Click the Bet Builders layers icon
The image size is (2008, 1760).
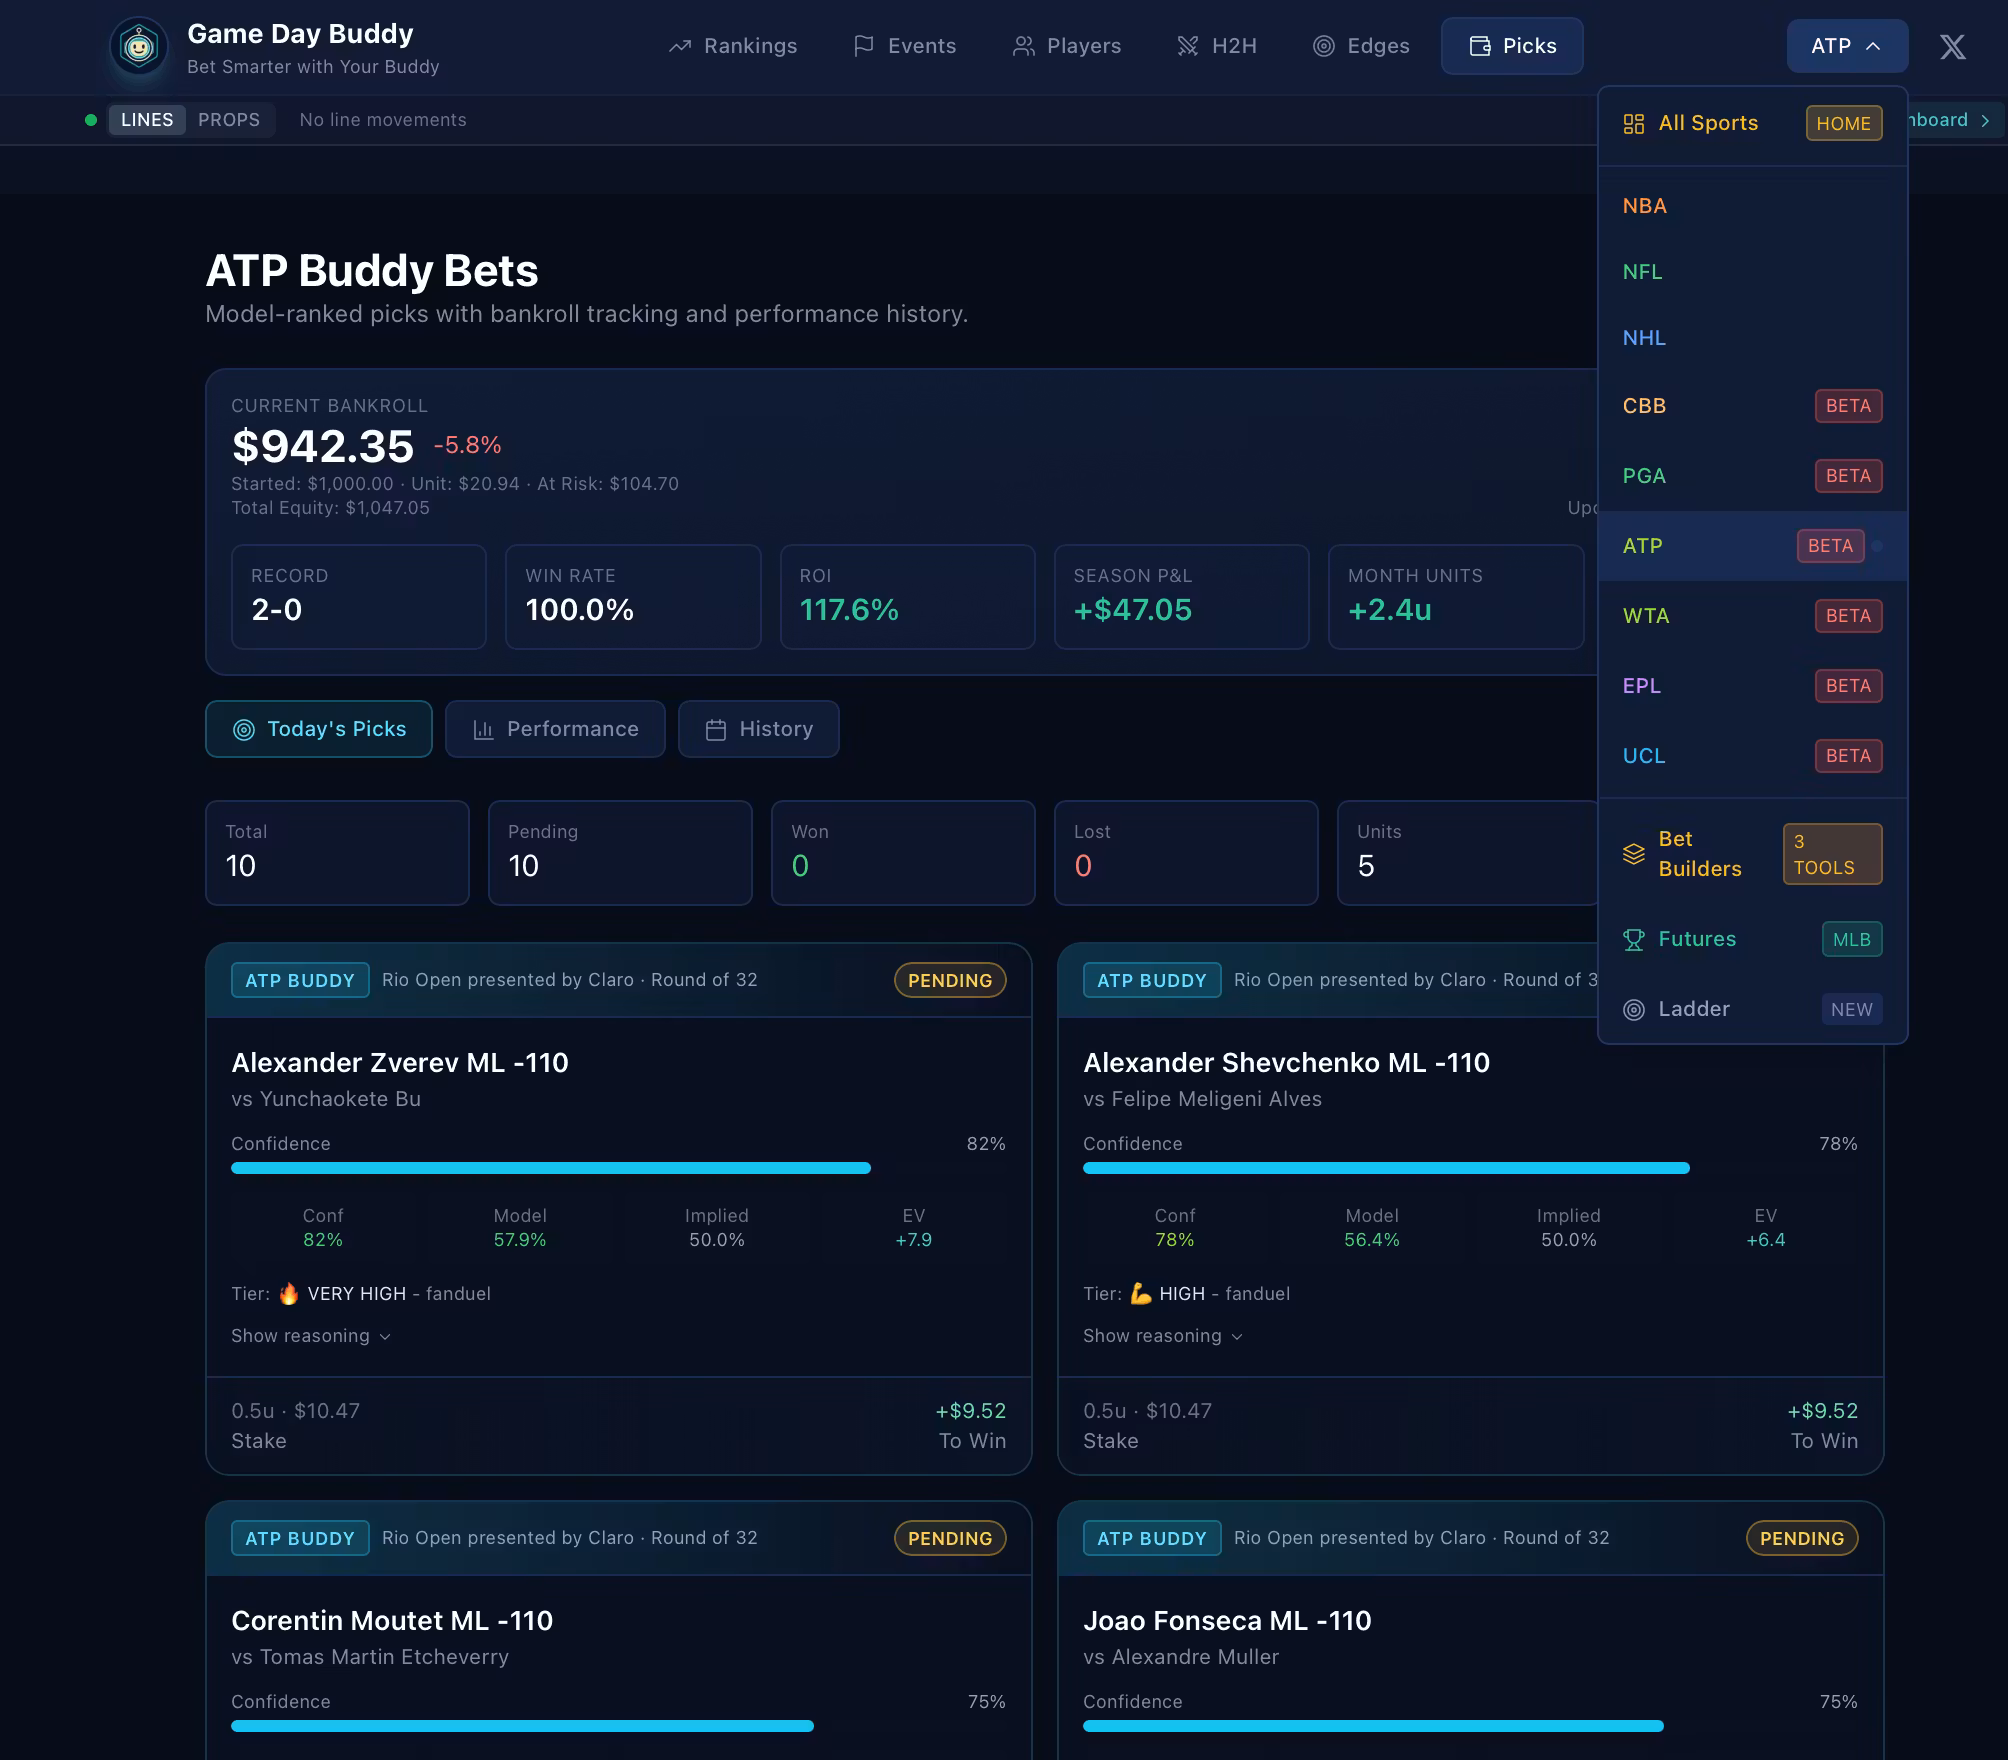coord(1633,853)
